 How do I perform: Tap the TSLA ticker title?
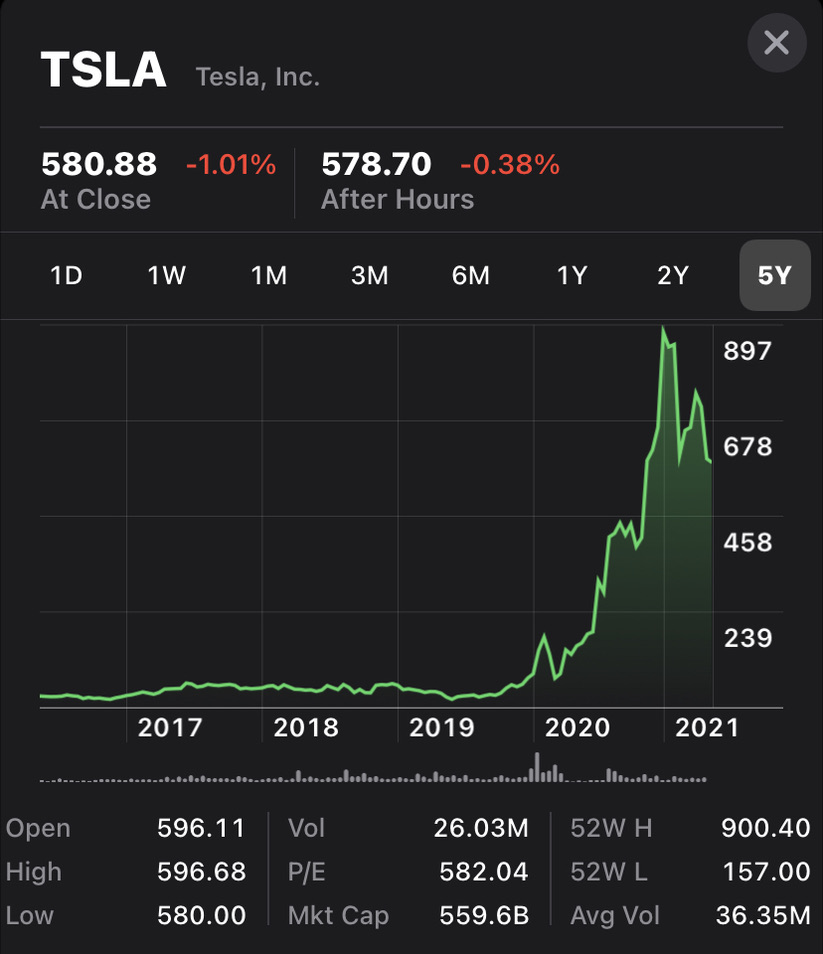click(103, 70)
